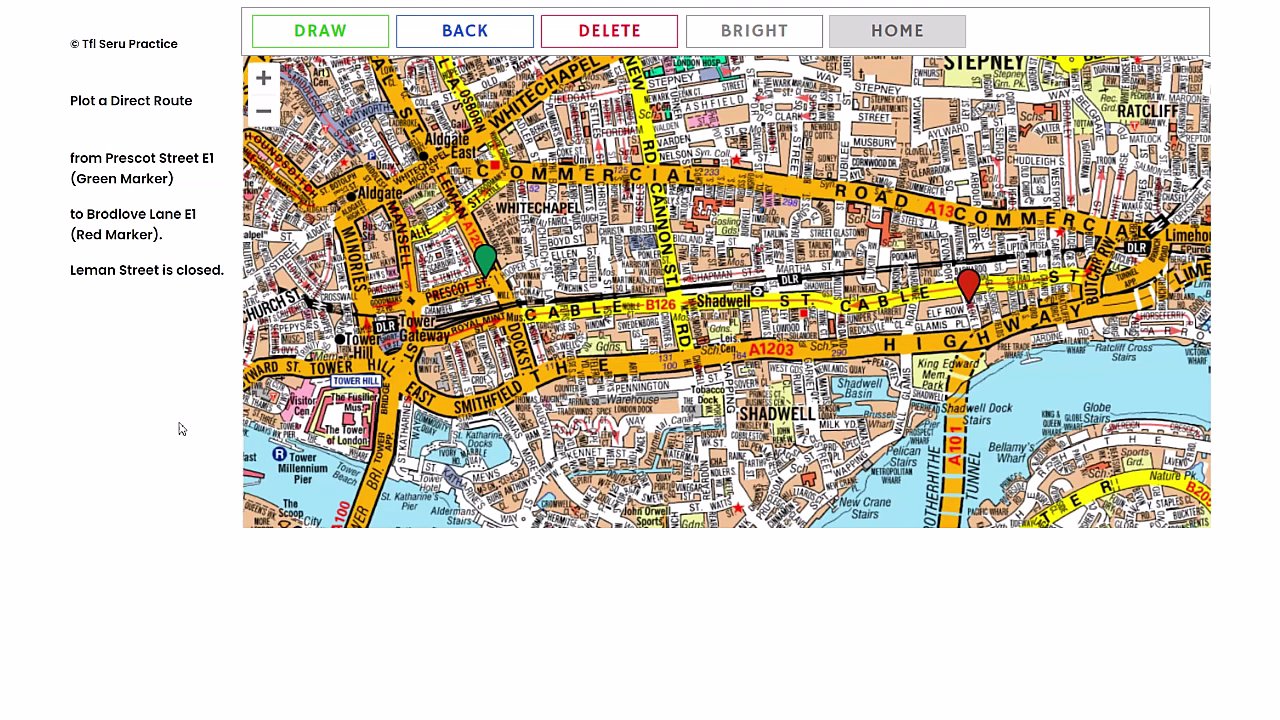Image resolution: width=1280 pixels, height=720 pixels.
Task: Click the WHITECHAPEL district label
Action: [538, 208]
